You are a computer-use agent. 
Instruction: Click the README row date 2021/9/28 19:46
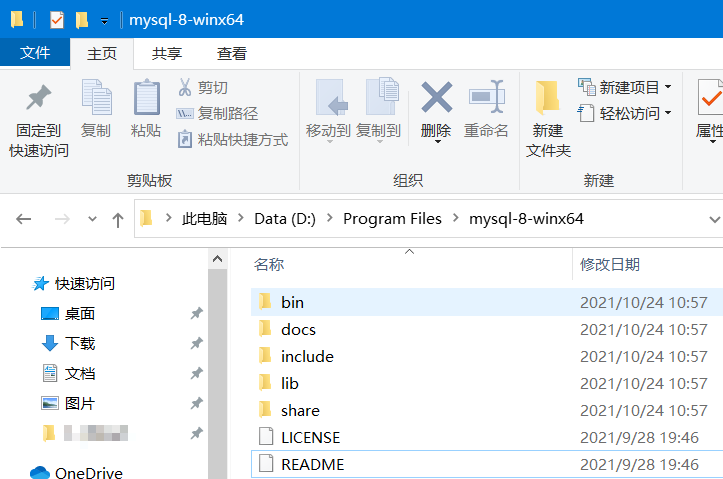(640, 464)
